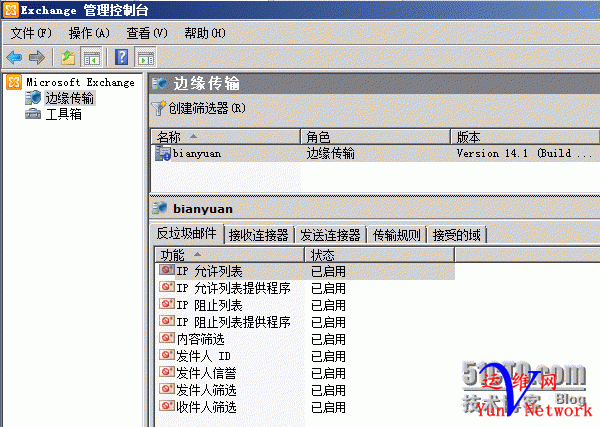Click 已启用 status of 内容筛选
This screenshot has width=600, height=427.
328,339
